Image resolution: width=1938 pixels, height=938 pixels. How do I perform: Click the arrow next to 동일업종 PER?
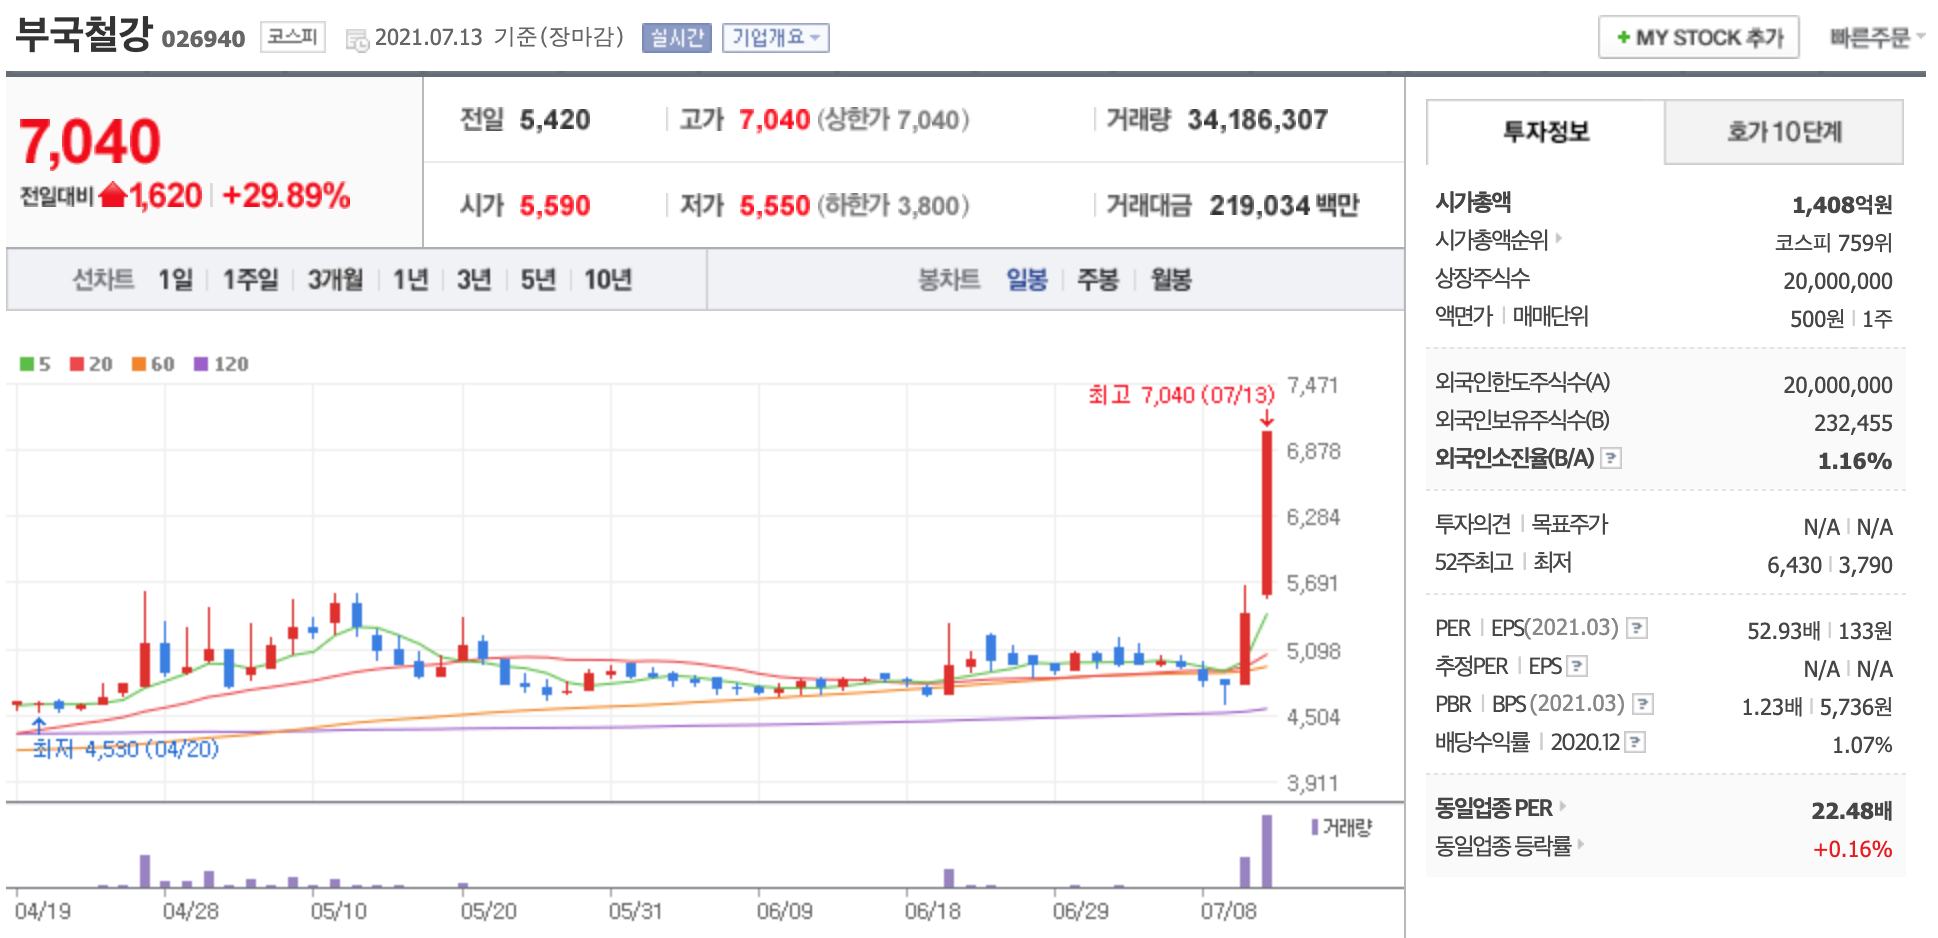point(1562,806)
